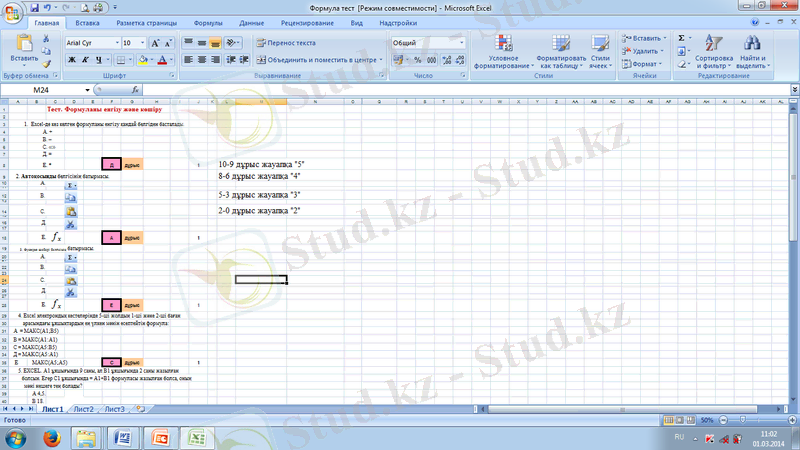
Task: Open the number format dropdown (Общий)
Action: coord(461,44)
